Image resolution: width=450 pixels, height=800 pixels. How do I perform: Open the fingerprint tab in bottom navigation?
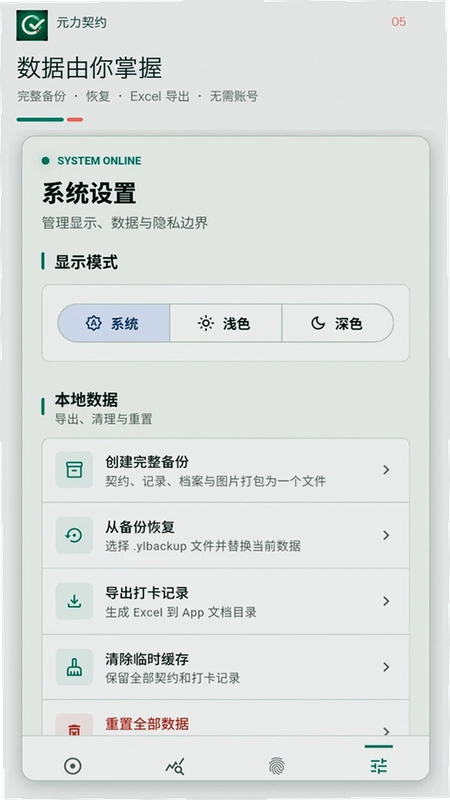[x=277, y=765]
